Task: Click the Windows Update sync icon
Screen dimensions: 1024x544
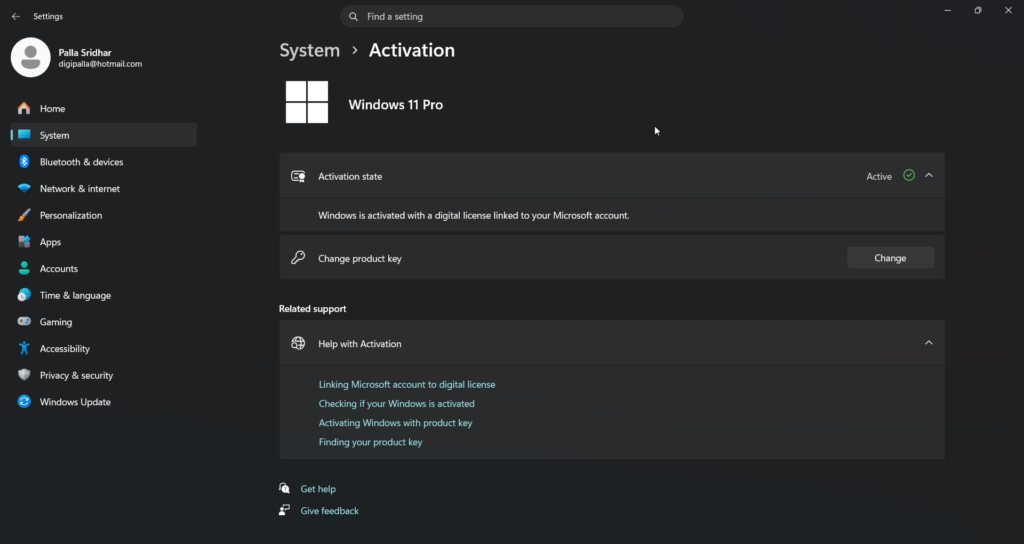Action: [x=24, y=402]
